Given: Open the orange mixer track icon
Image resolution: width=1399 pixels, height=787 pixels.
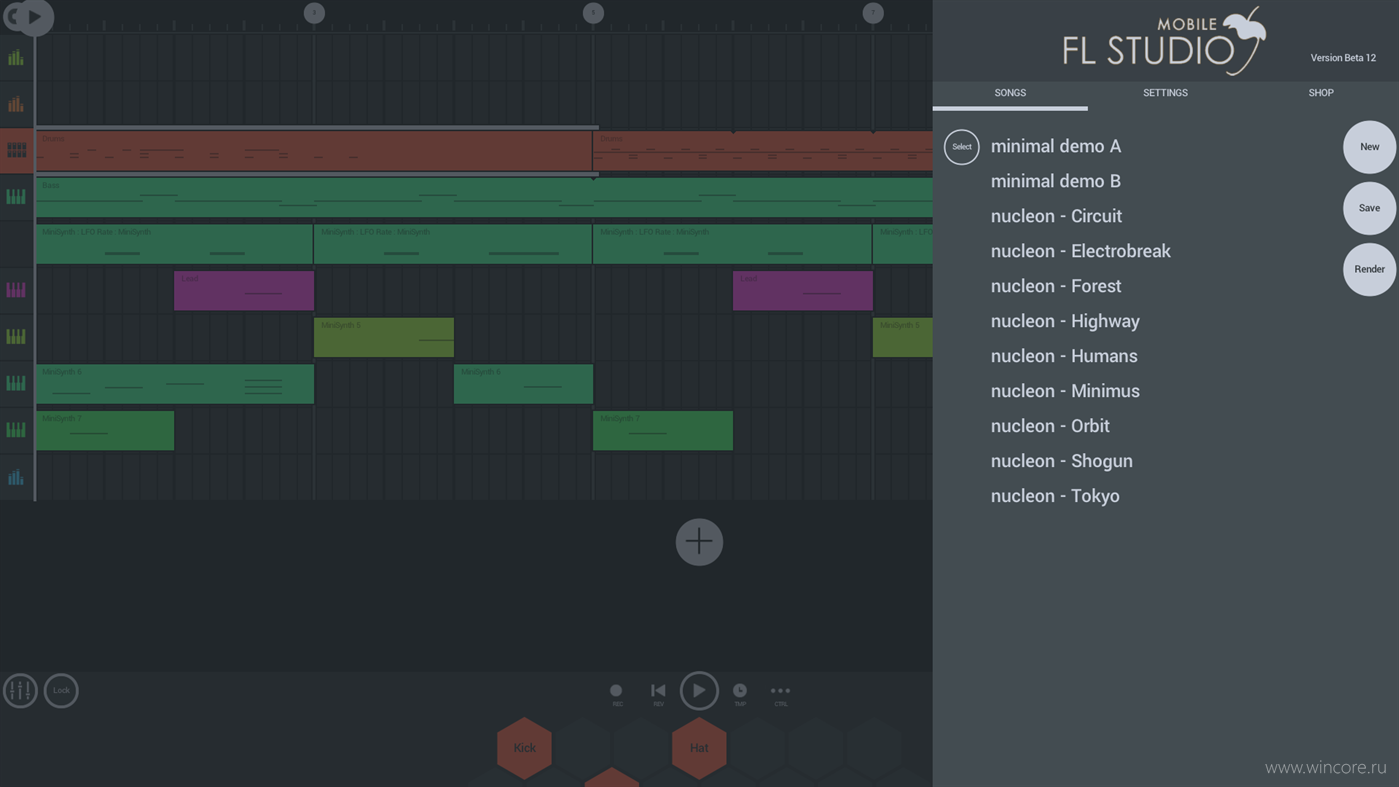Looking at the screenshot, I should (x=16, y=104).
